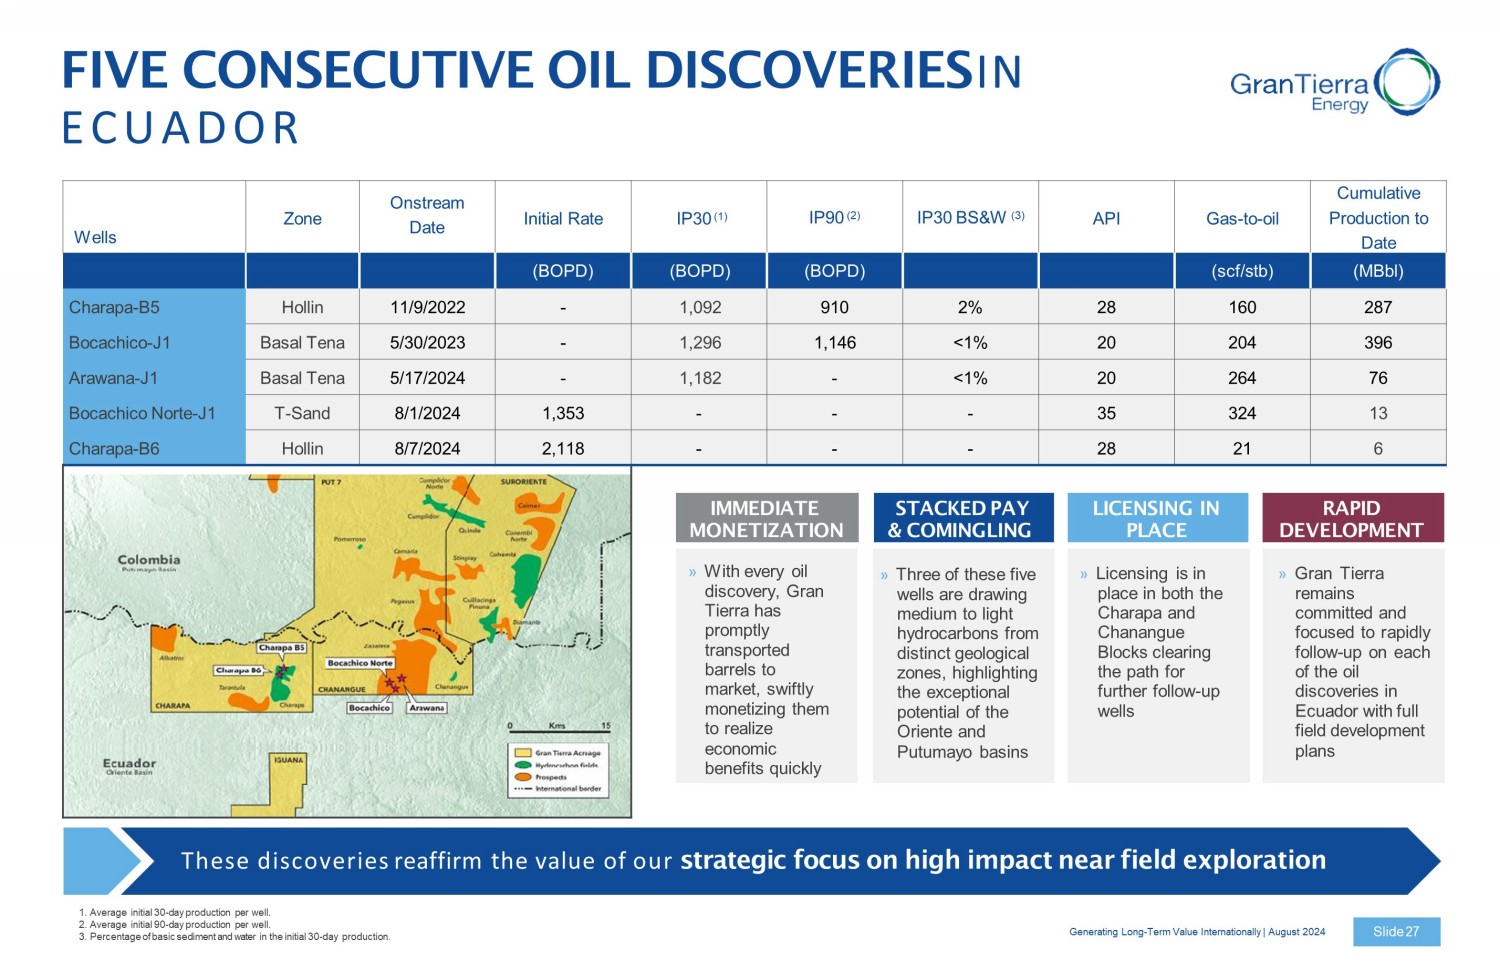The width and height of the screenshot is (1500, 971).
Task: Select the "FIVE CONSECUTIVE OIL DISCOVERIES" title
Action: (x=517, y=70)
